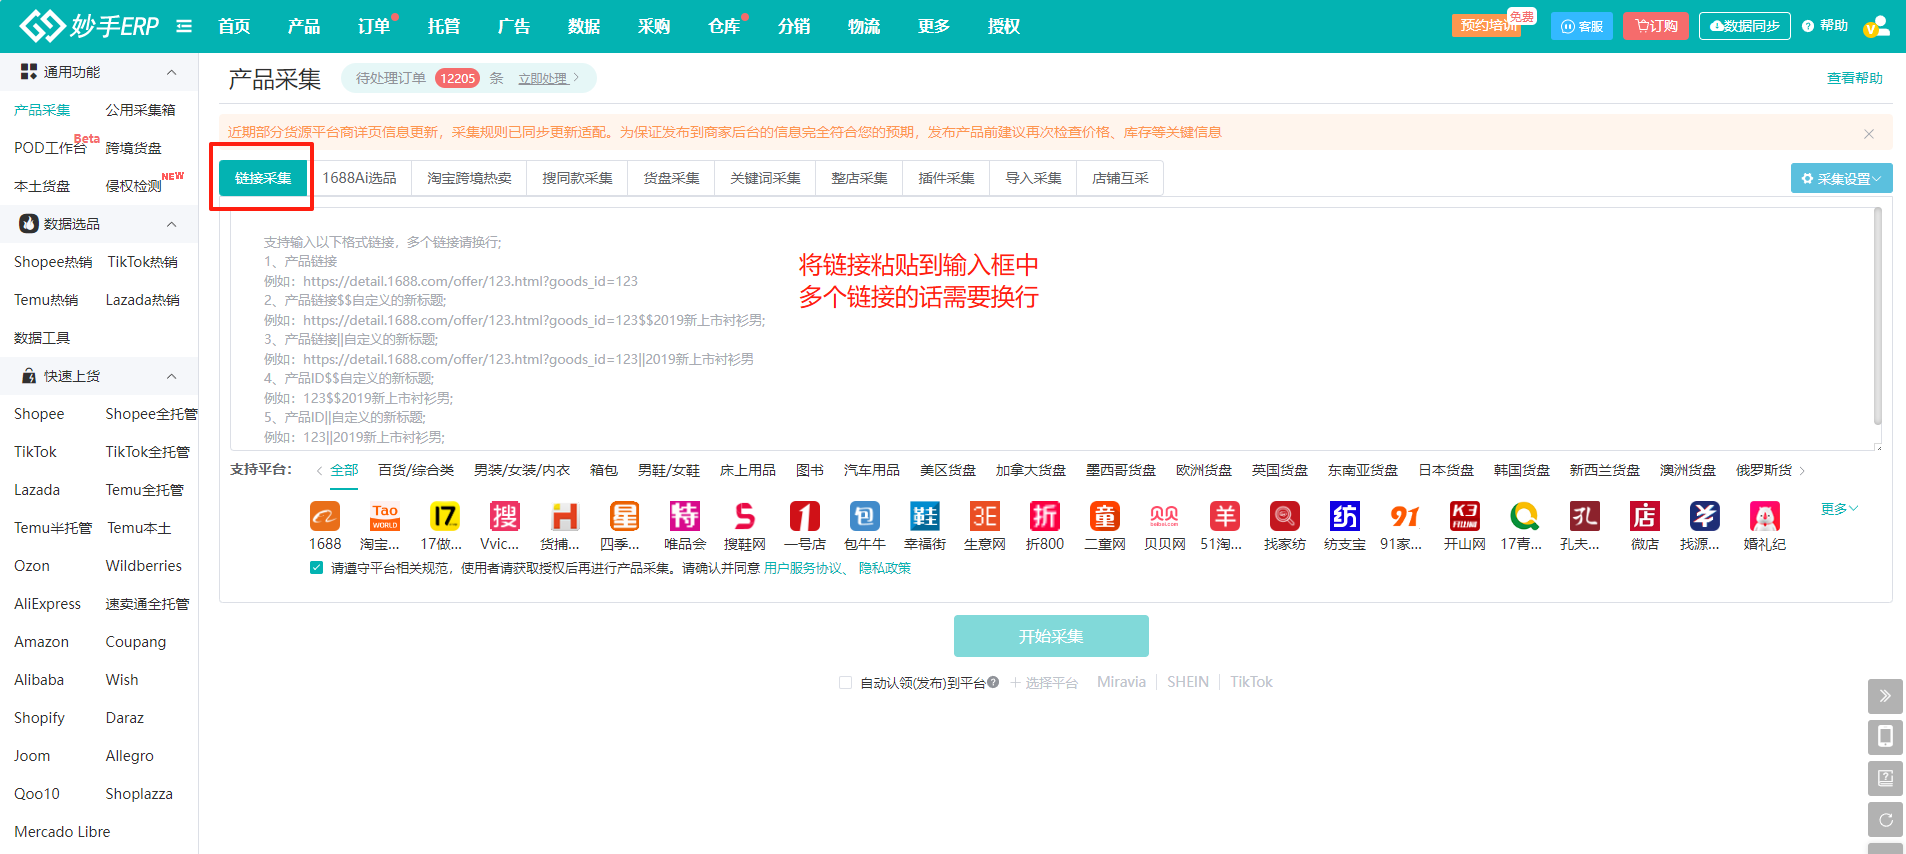This screenshot has width=1906, height=854.
Task: Click the refresh floating icon
Action: 1885,820
